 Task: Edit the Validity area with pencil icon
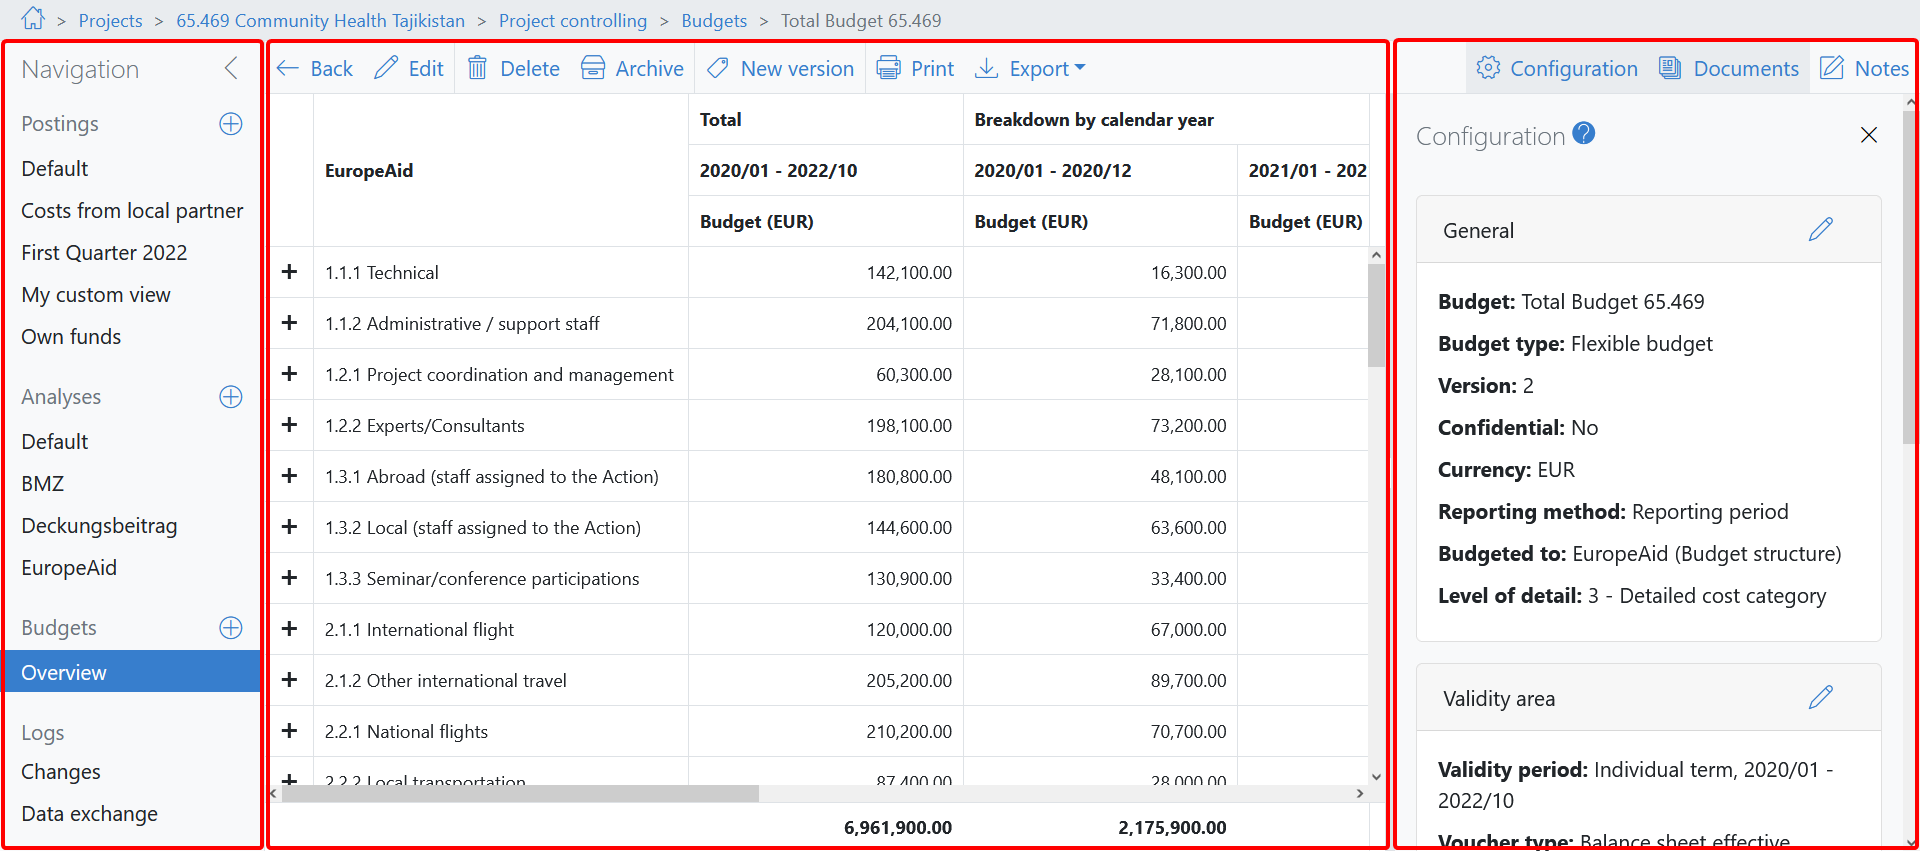tap(1820, 698)
